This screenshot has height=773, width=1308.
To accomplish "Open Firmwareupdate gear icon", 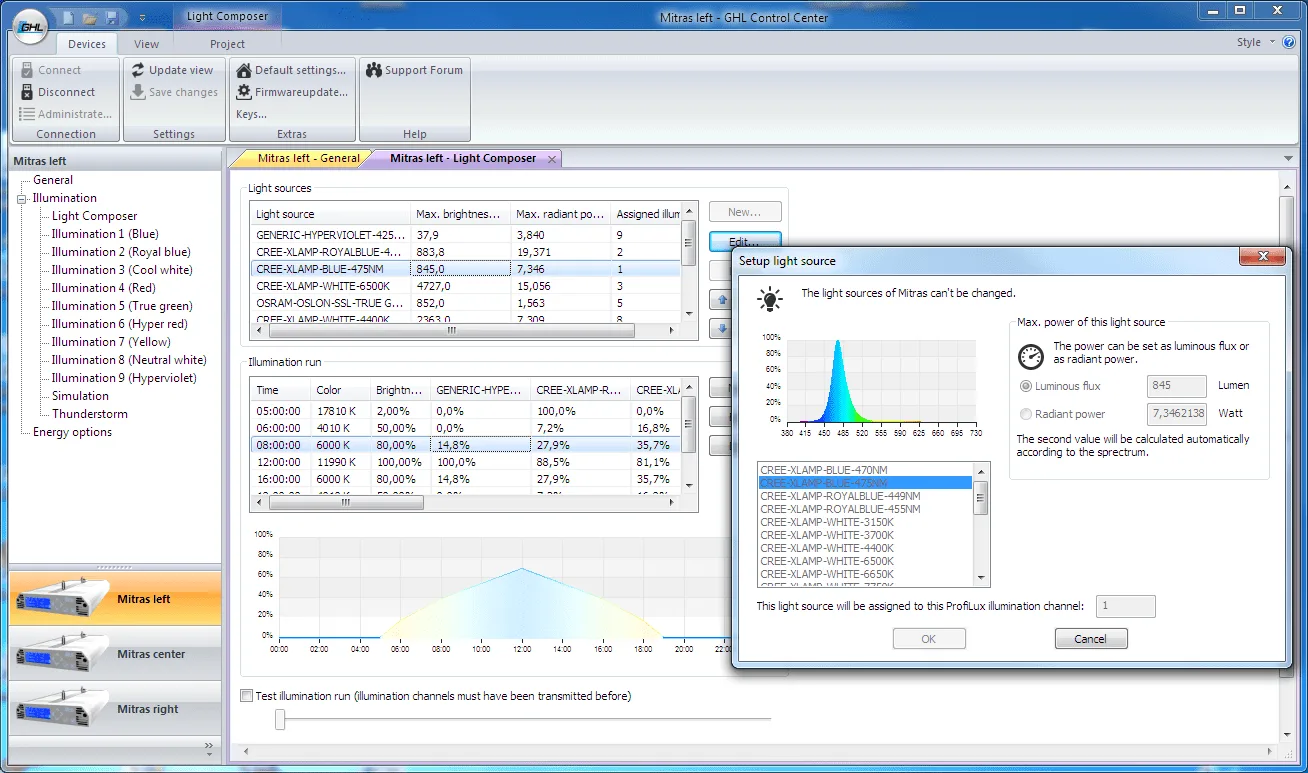I will click(244, 92).
